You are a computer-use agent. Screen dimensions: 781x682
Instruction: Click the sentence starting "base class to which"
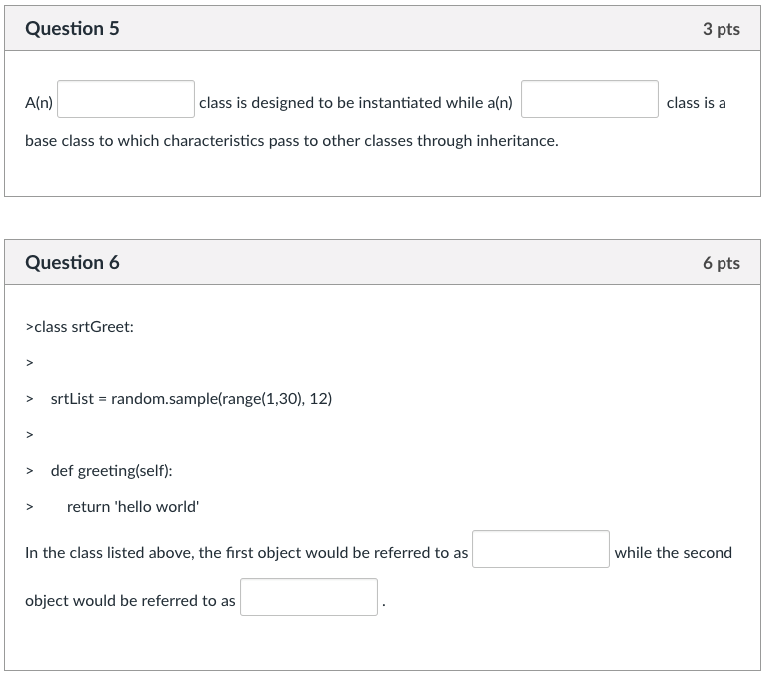291,141
